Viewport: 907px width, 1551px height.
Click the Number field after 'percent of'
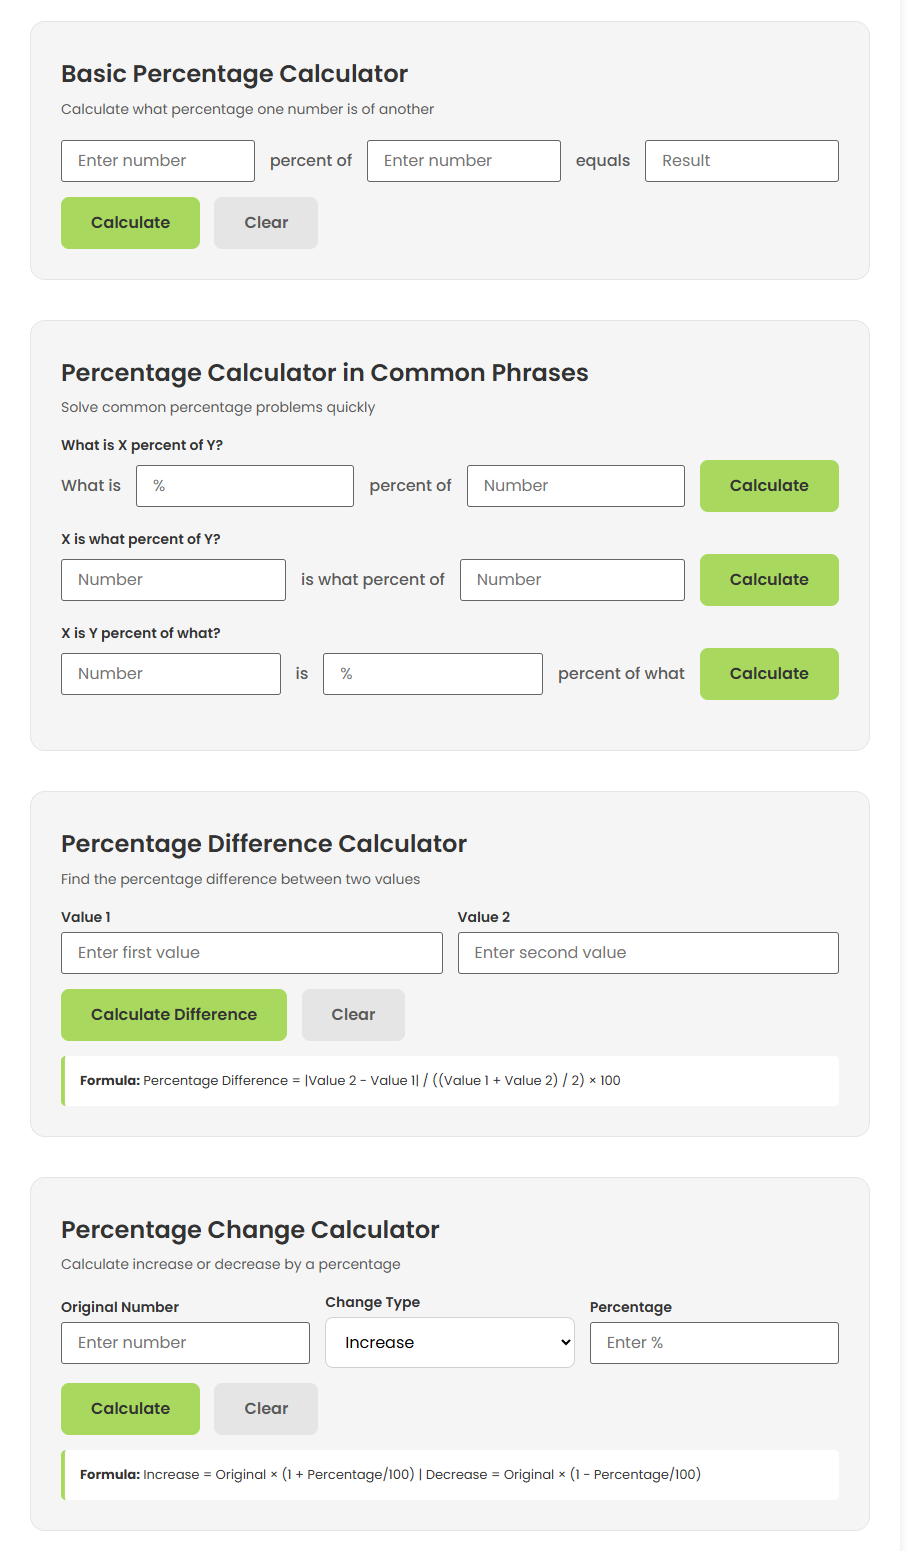tap(575, 485)
